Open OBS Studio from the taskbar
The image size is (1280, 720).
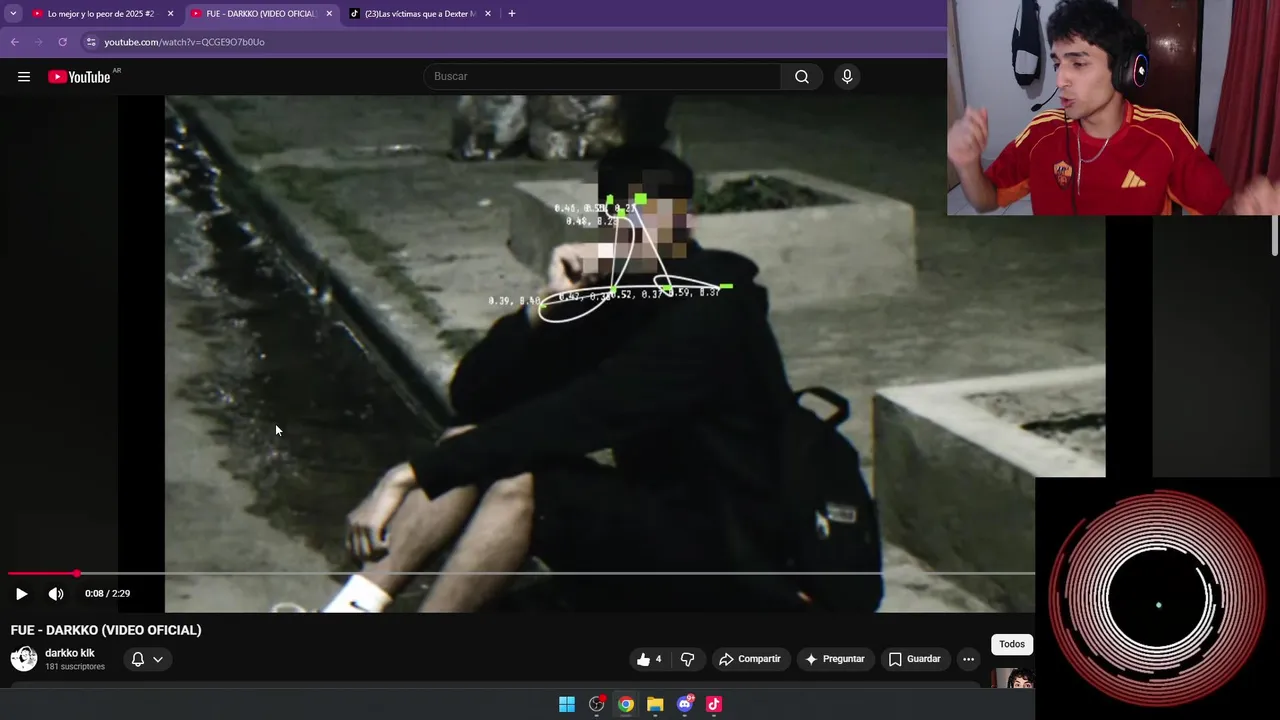597,704
